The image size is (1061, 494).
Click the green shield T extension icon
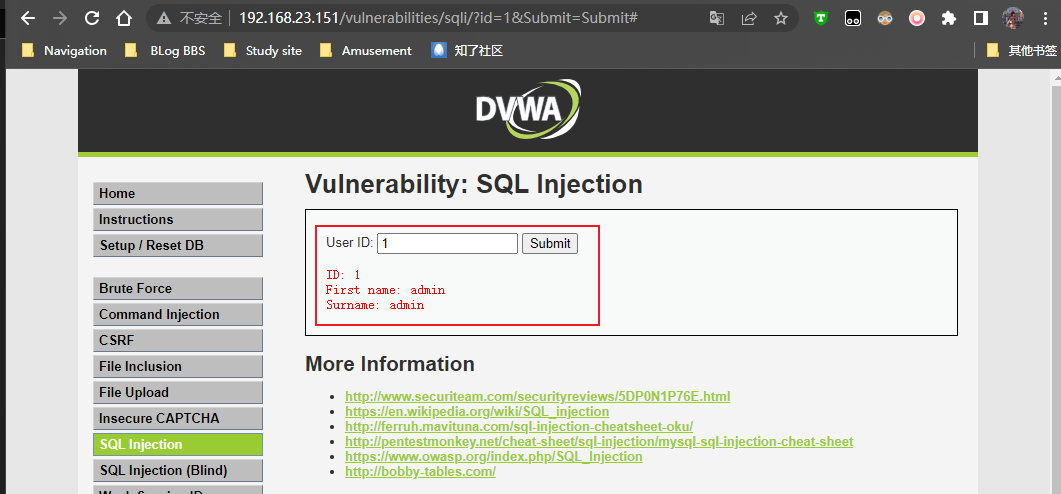click(821, 18)
